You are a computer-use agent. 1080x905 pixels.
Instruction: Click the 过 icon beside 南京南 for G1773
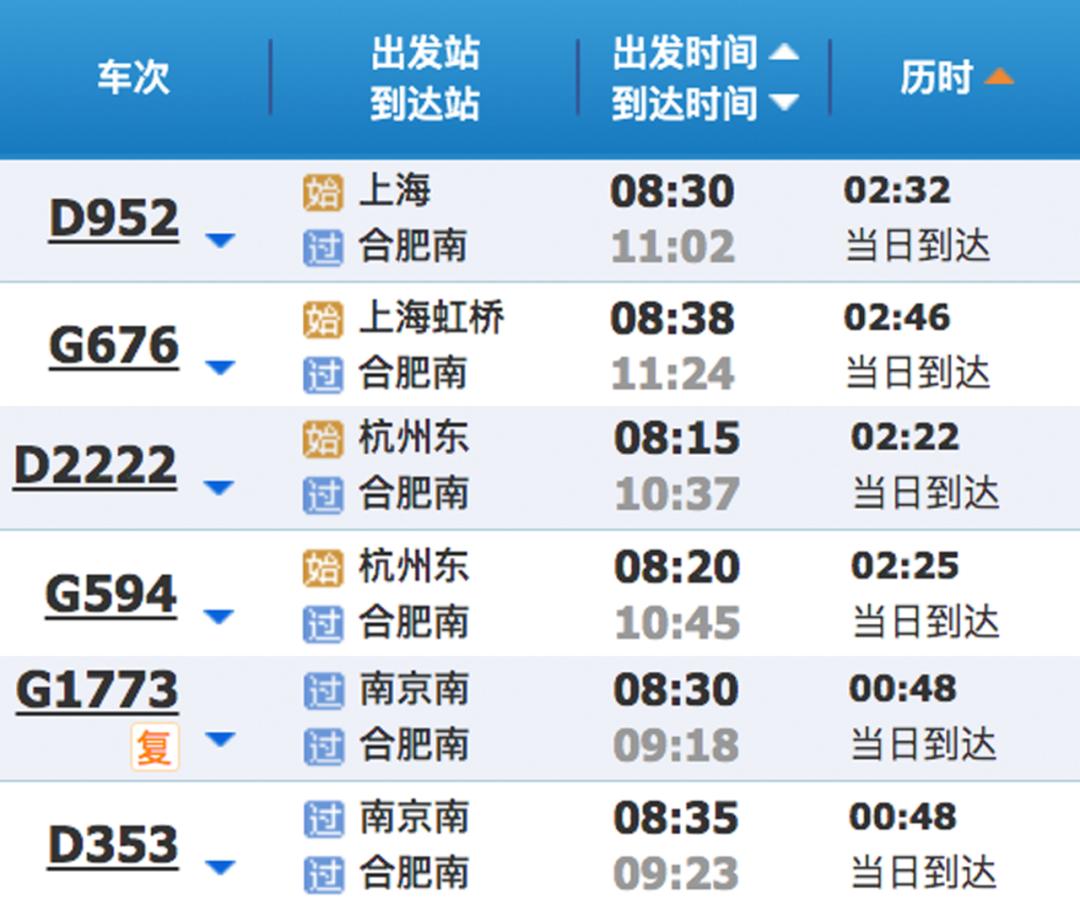[323, 691]
